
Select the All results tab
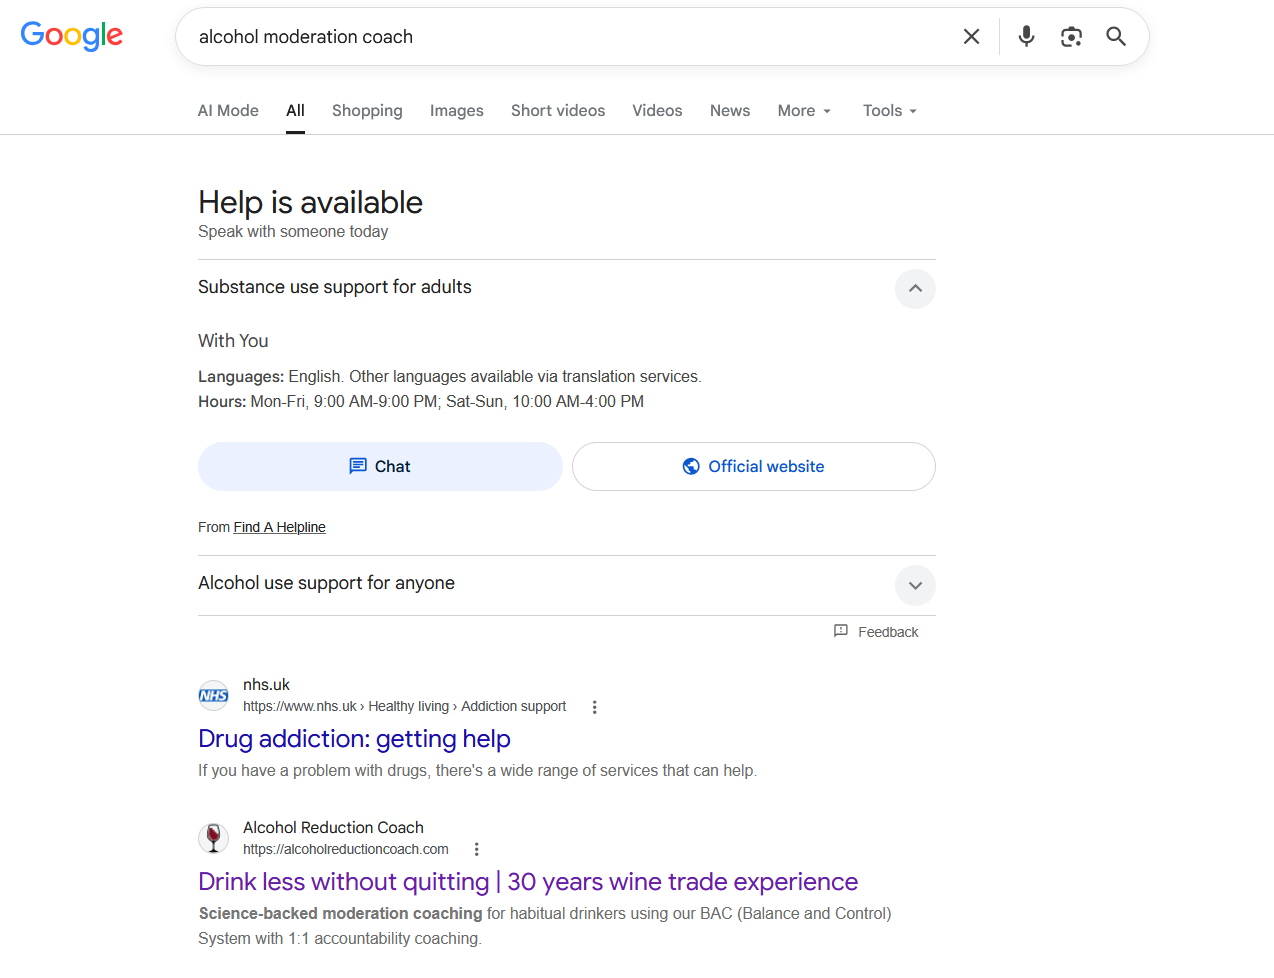295,111
